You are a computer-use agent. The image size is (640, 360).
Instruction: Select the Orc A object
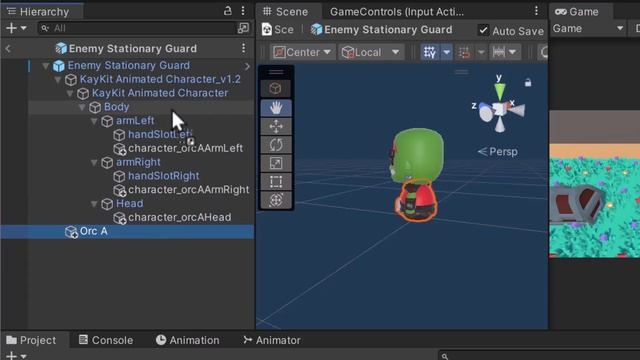tap(127, 231)
